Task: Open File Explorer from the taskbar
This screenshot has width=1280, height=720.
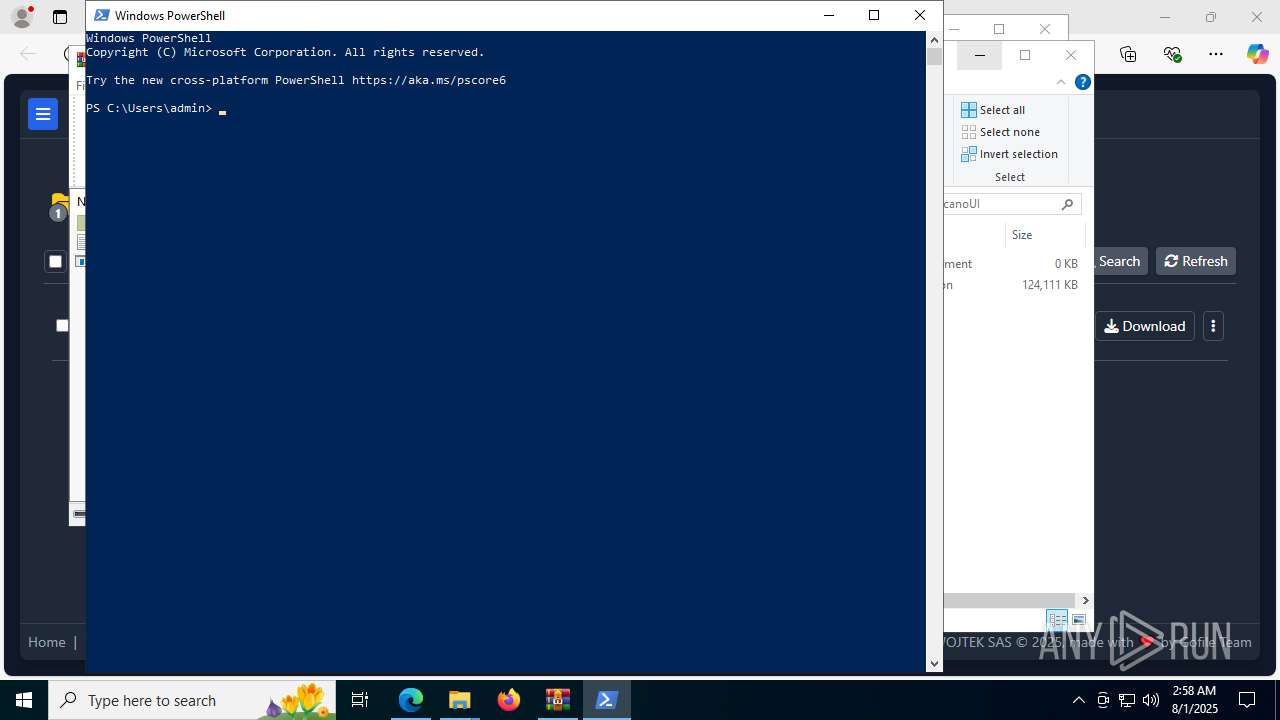Action: [x=459, y=700]
